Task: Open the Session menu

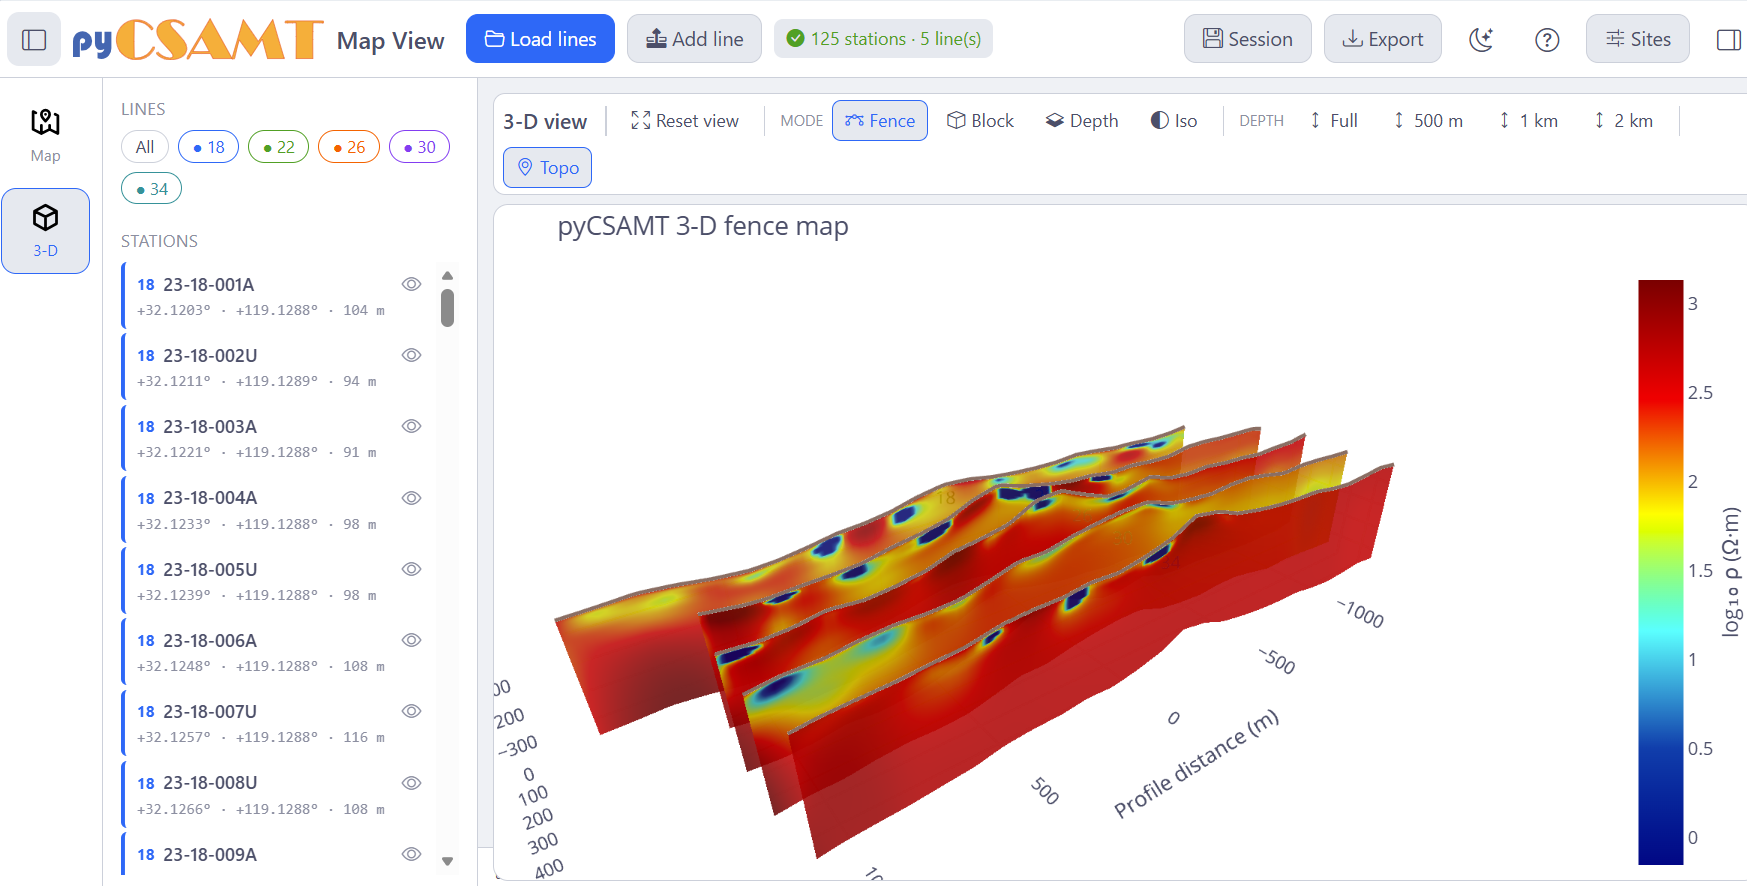Action: tap(1247, 39)
